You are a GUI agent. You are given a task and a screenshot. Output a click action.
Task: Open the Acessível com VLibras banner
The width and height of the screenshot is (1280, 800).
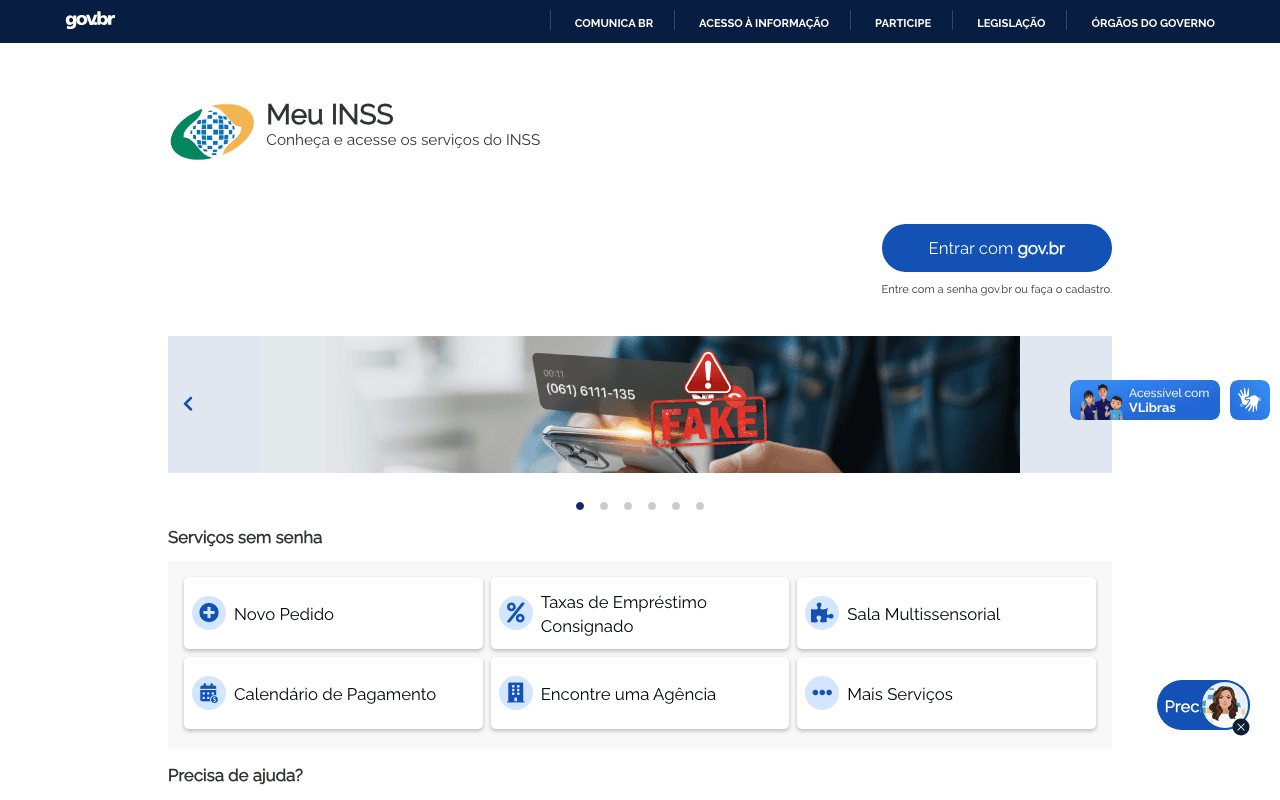pos(1144,399)
